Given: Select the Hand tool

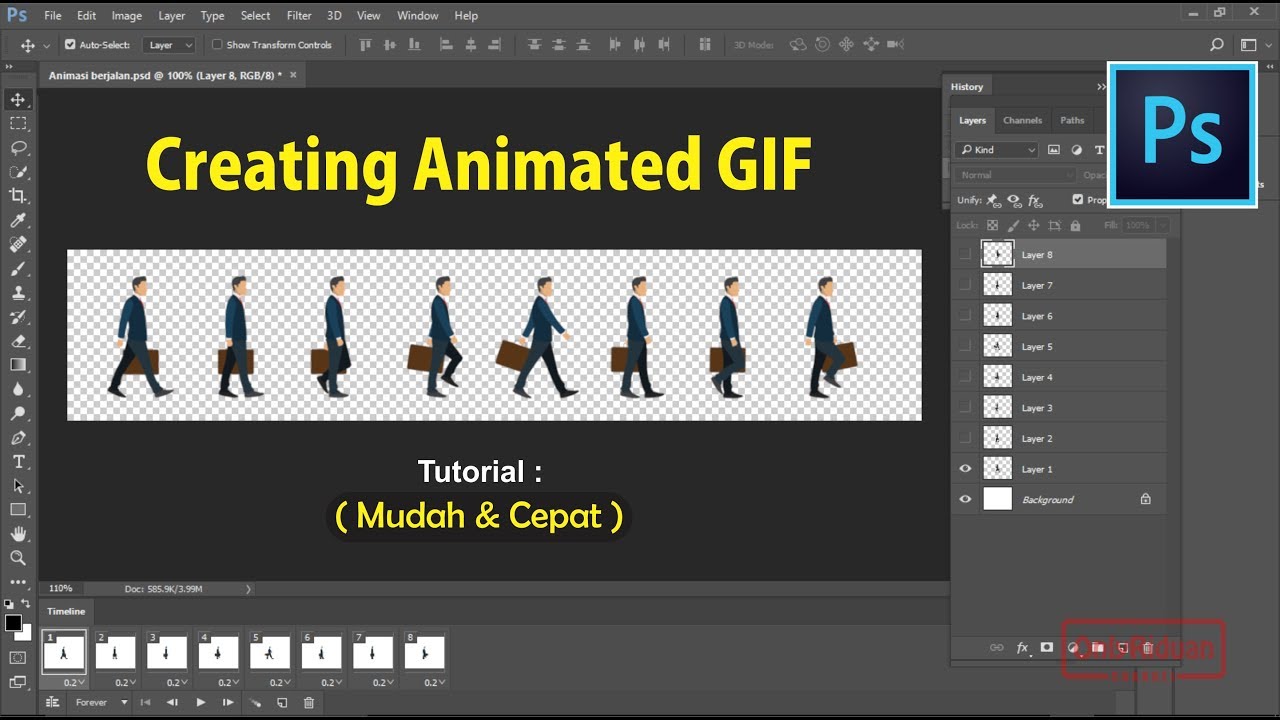Looking at the screenshot, I should tap(18, 534).
